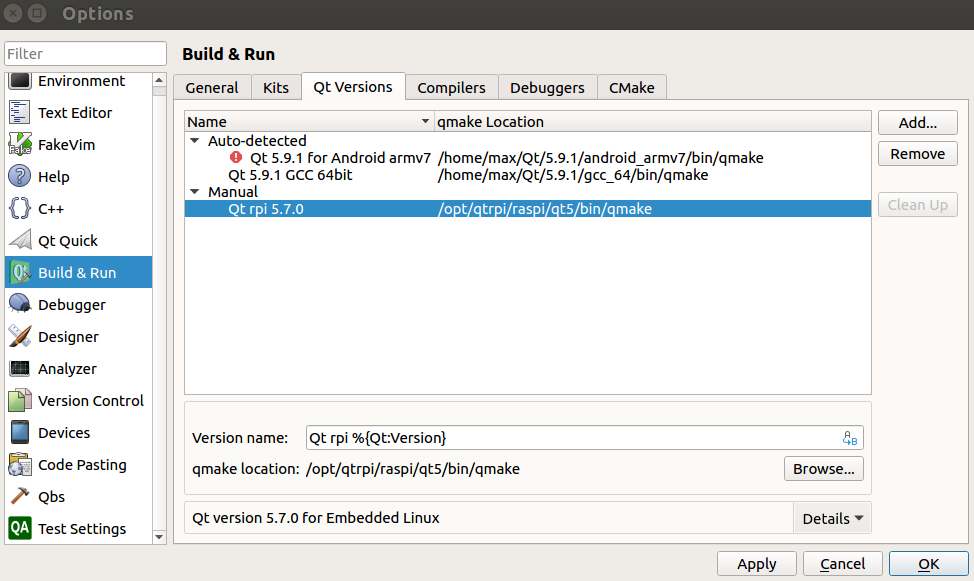
Task: Click the Qt version 5.7.0 for Embedded Linux text
Action: pyautogui.click(x=316, y=518)
